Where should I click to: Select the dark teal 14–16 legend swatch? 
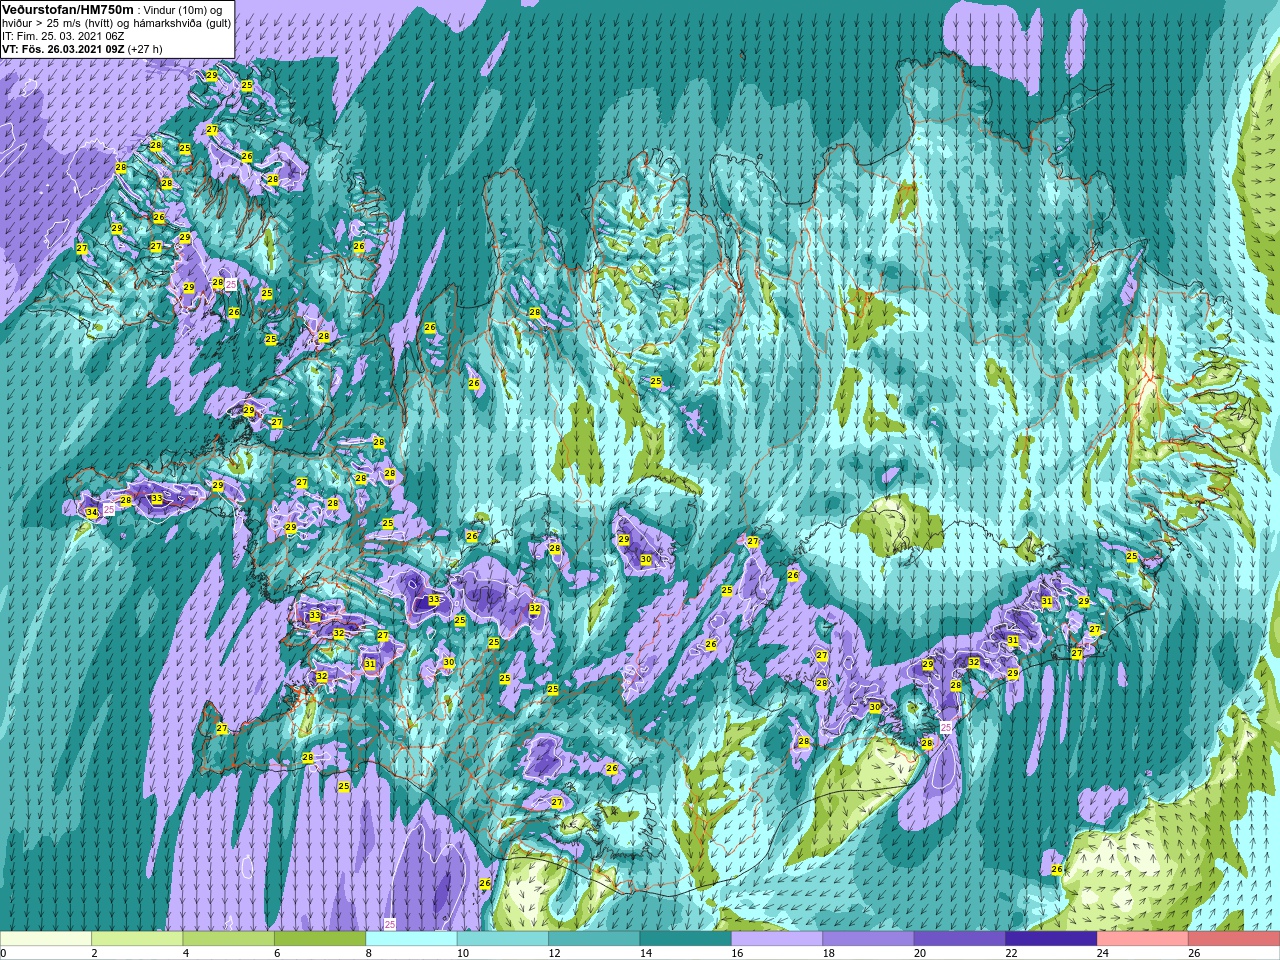point(686,939)
